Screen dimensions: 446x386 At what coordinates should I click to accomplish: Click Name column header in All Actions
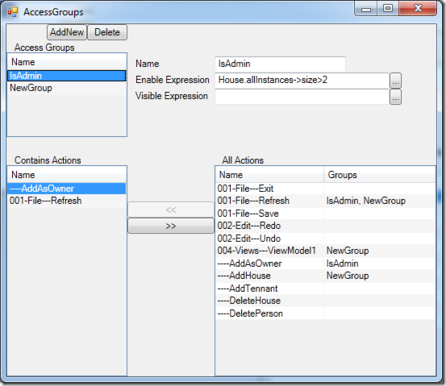[270, 175]
